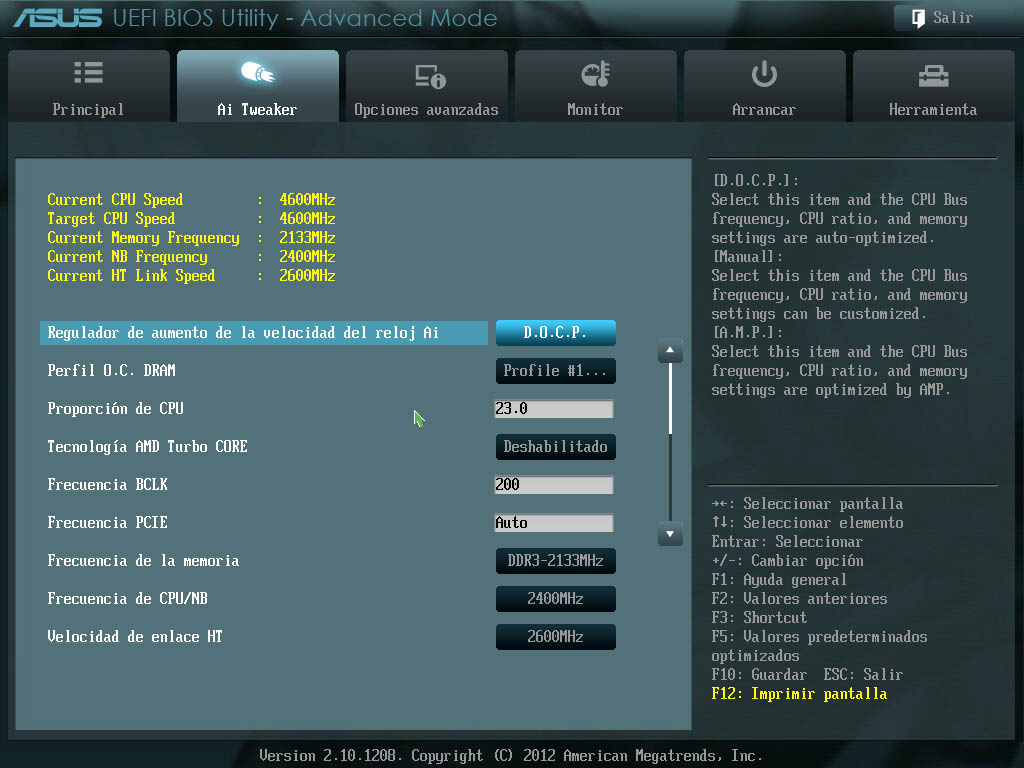This screenshot has width=1024, height=768.
Task: Click the Current NB Frequency info line
Action: coord(191,257)
